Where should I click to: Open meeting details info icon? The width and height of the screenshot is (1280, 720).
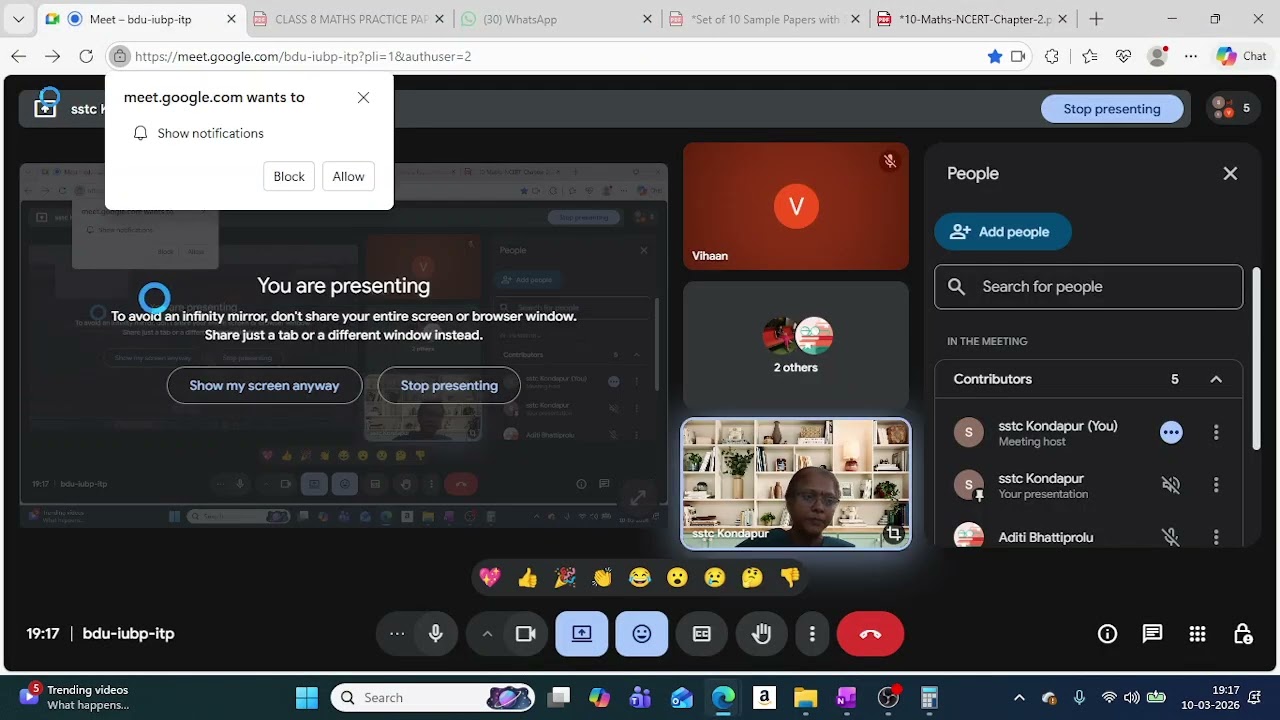tap(1107, 634)
